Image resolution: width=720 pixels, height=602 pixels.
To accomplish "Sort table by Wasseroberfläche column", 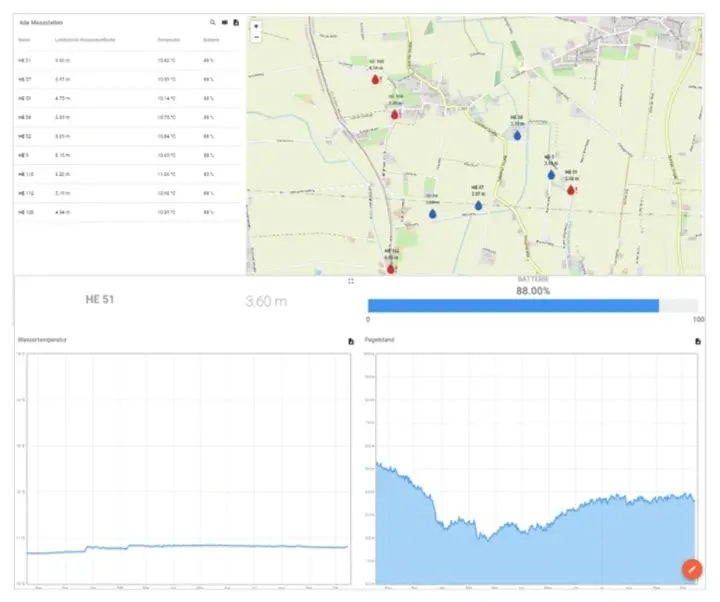I will pos(85,40).
